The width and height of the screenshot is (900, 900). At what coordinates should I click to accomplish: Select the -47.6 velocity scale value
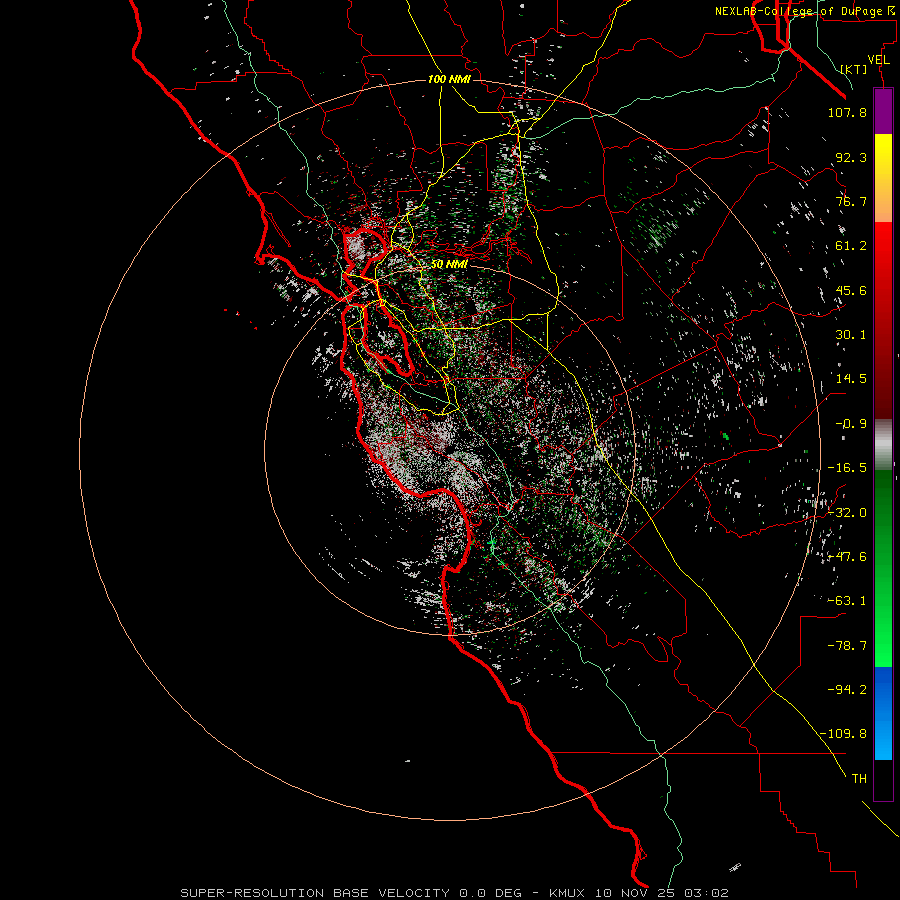pos(847,557)
